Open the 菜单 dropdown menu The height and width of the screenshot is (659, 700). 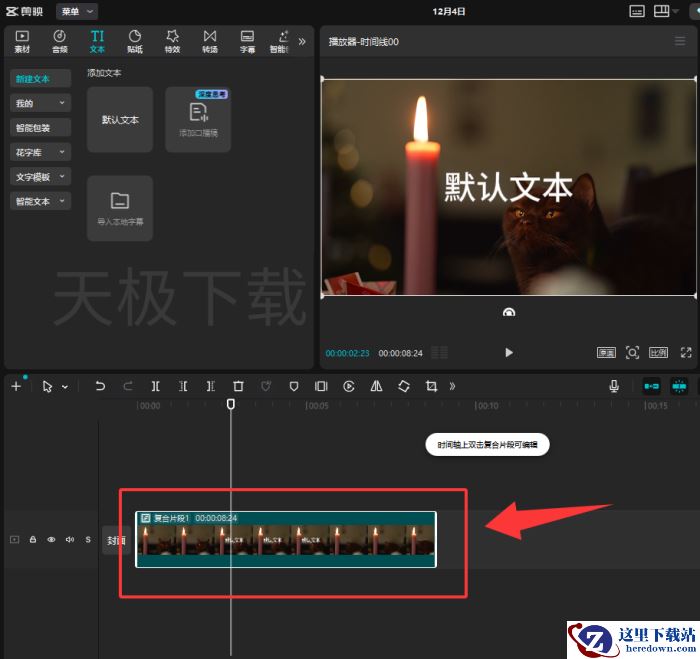pyautogui.click(x=77, y=11)
